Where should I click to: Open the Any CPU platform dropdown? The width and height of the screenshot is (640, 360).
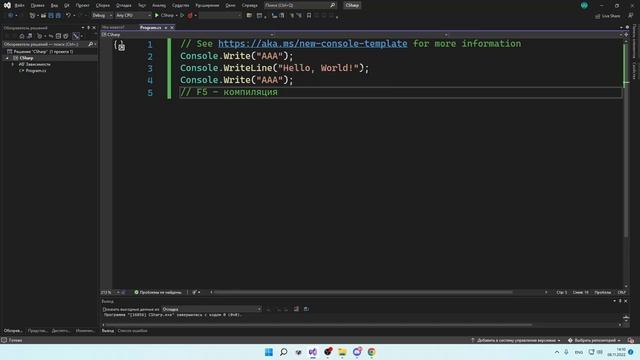133,16
